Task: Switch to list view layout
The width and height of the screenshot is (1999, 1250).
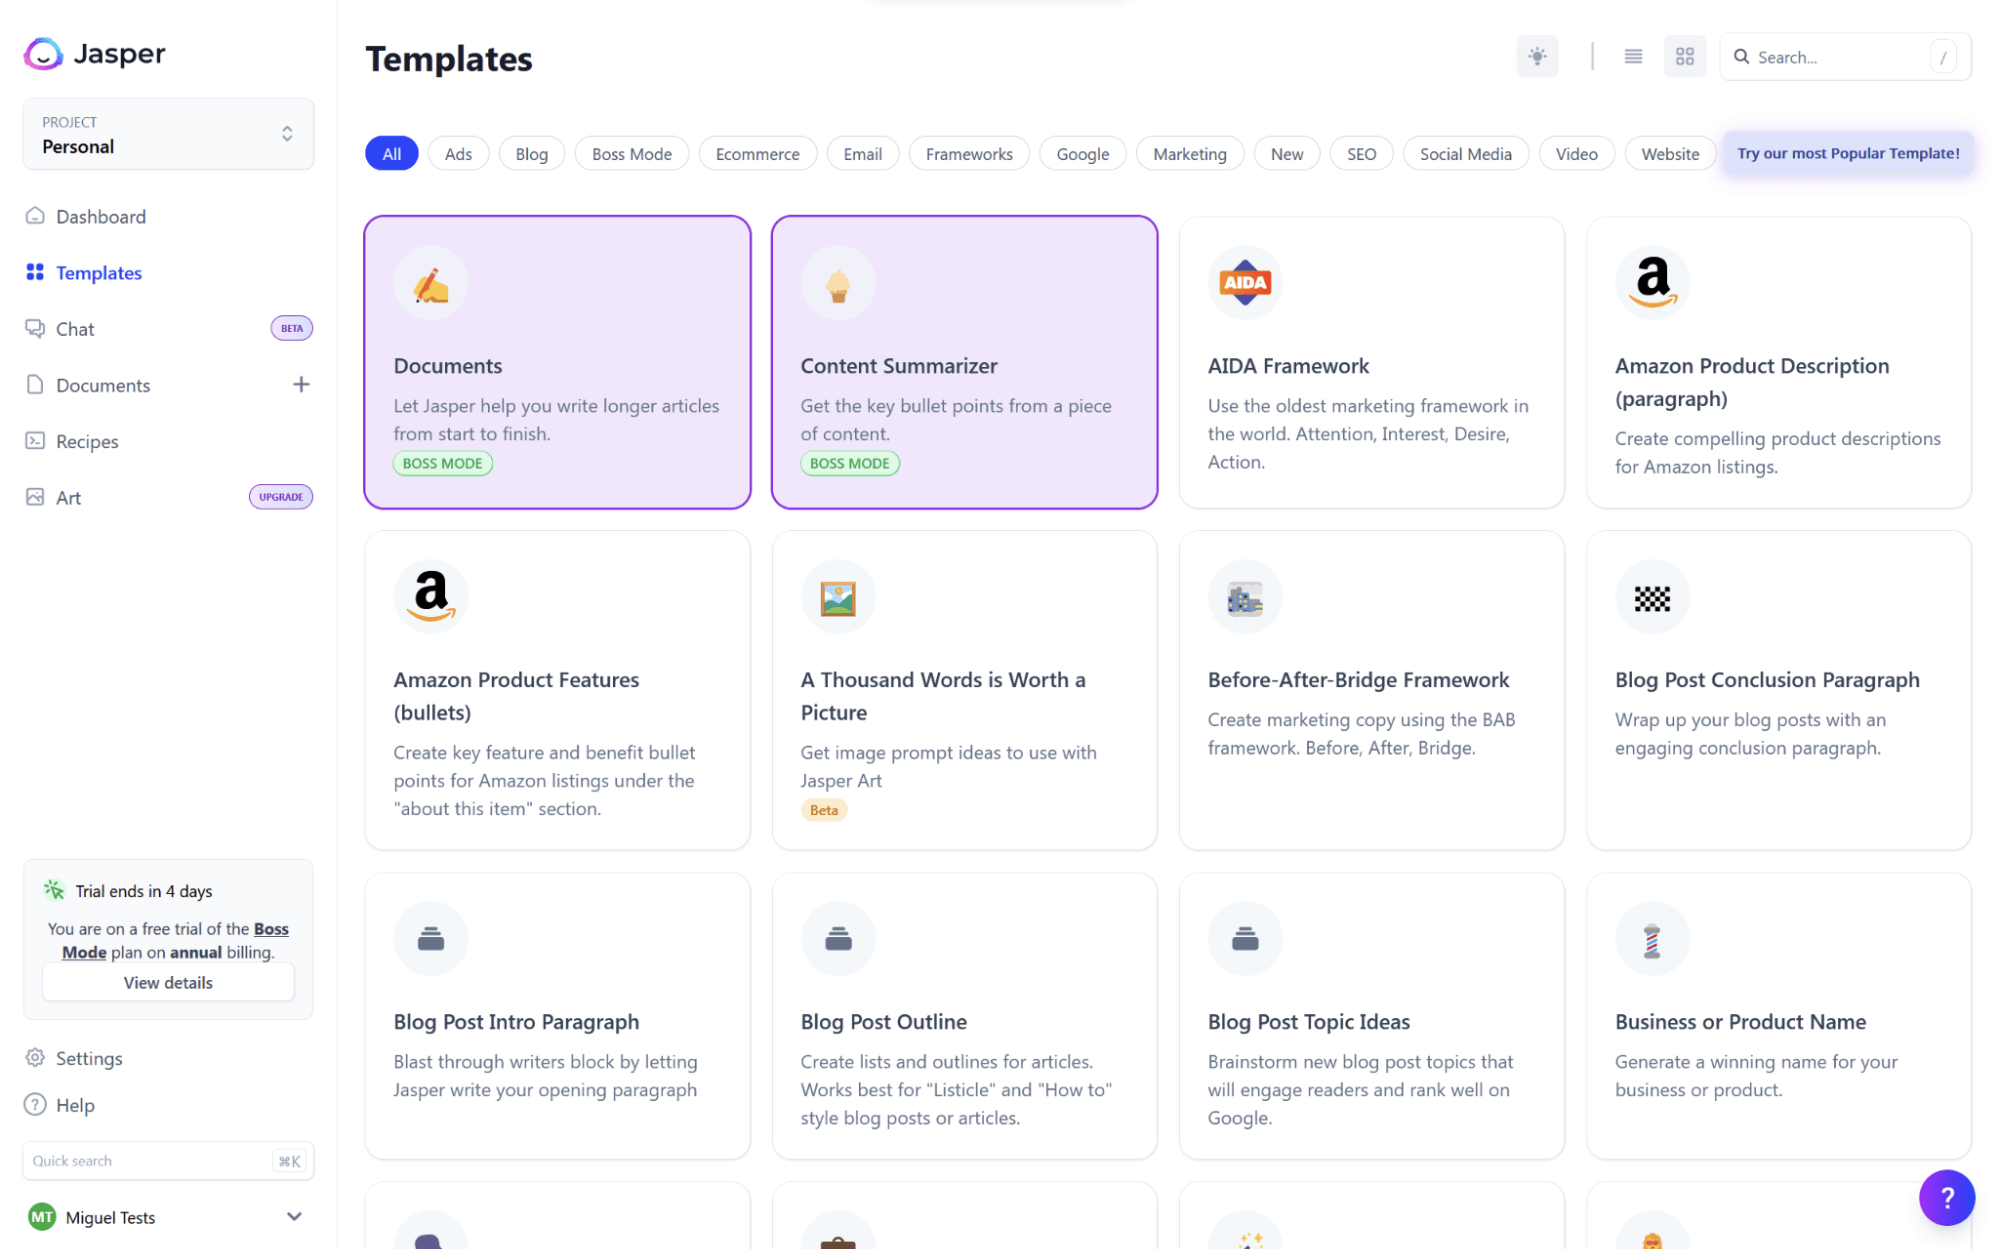Action: coord(1633,56)
